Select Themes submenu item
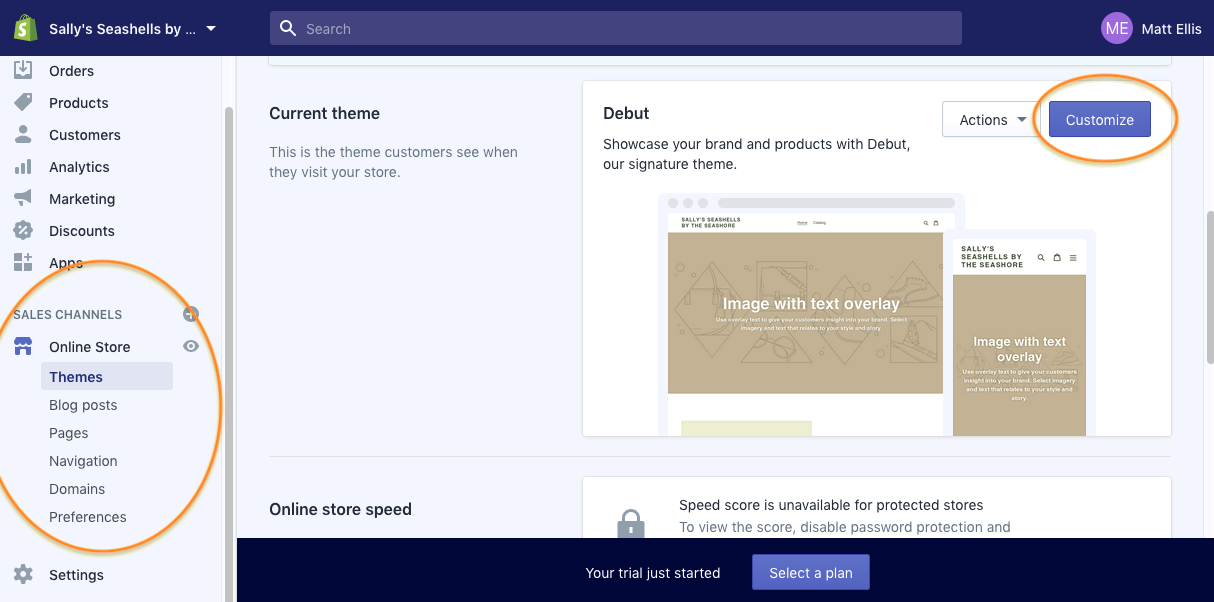Screen dimensions: 1214x602 point(107,377)
